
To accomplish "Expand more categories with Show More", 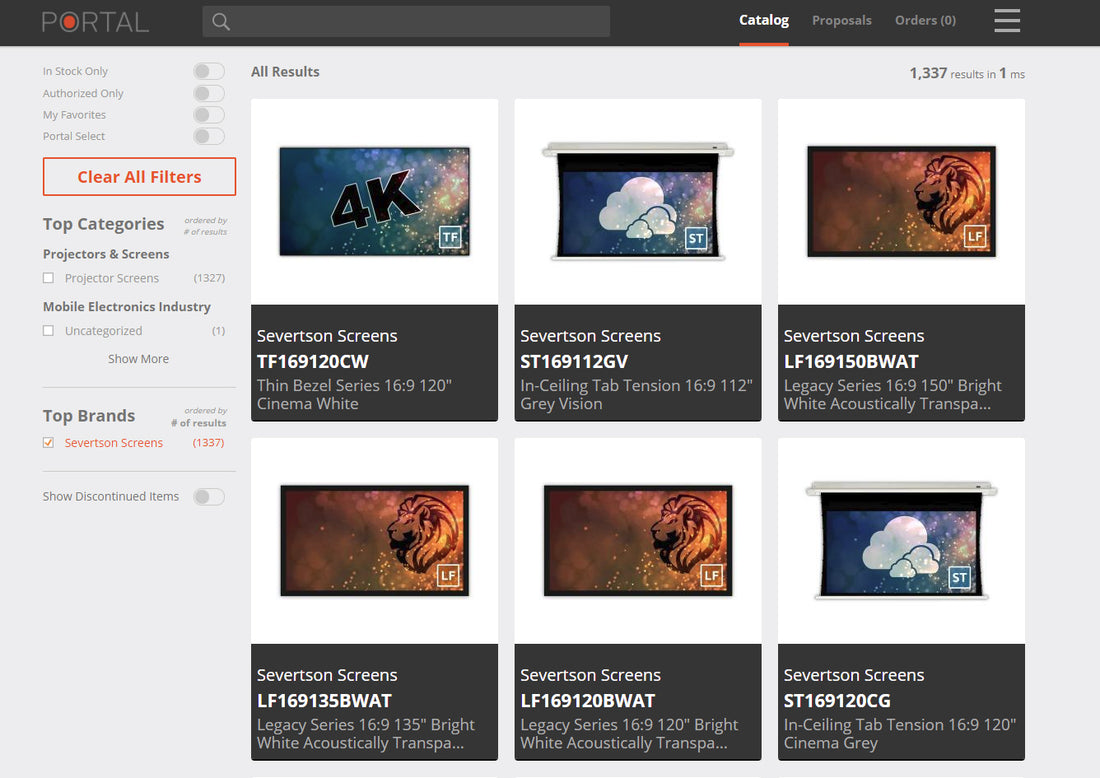I will (139, 358).
